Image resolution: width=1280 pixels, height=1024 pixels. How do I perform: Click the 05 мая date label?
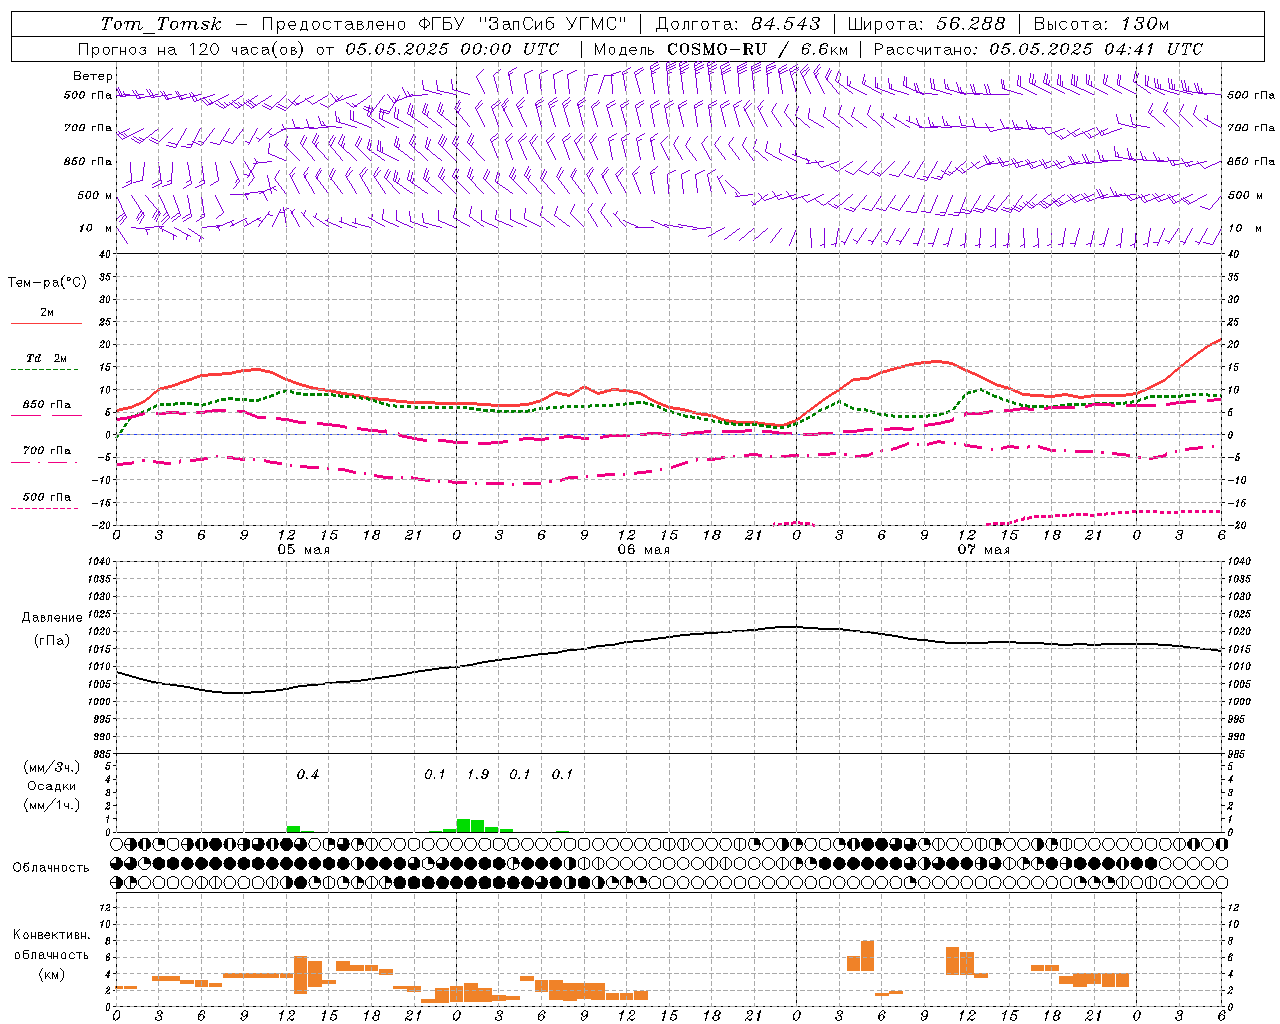(x=303, y=550)
